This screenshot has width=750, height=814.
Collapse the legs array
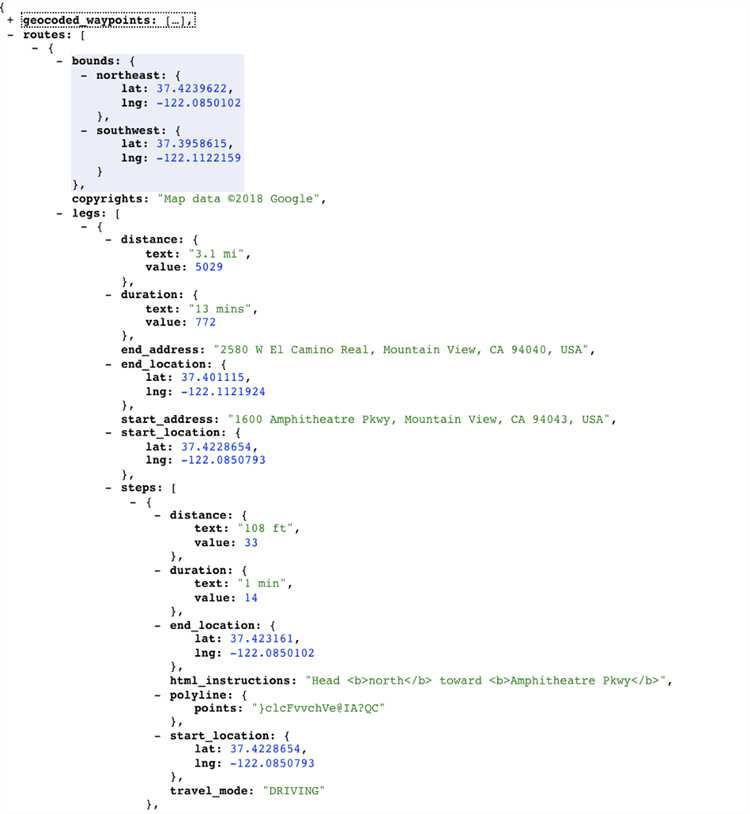click(x=59, y=213)
